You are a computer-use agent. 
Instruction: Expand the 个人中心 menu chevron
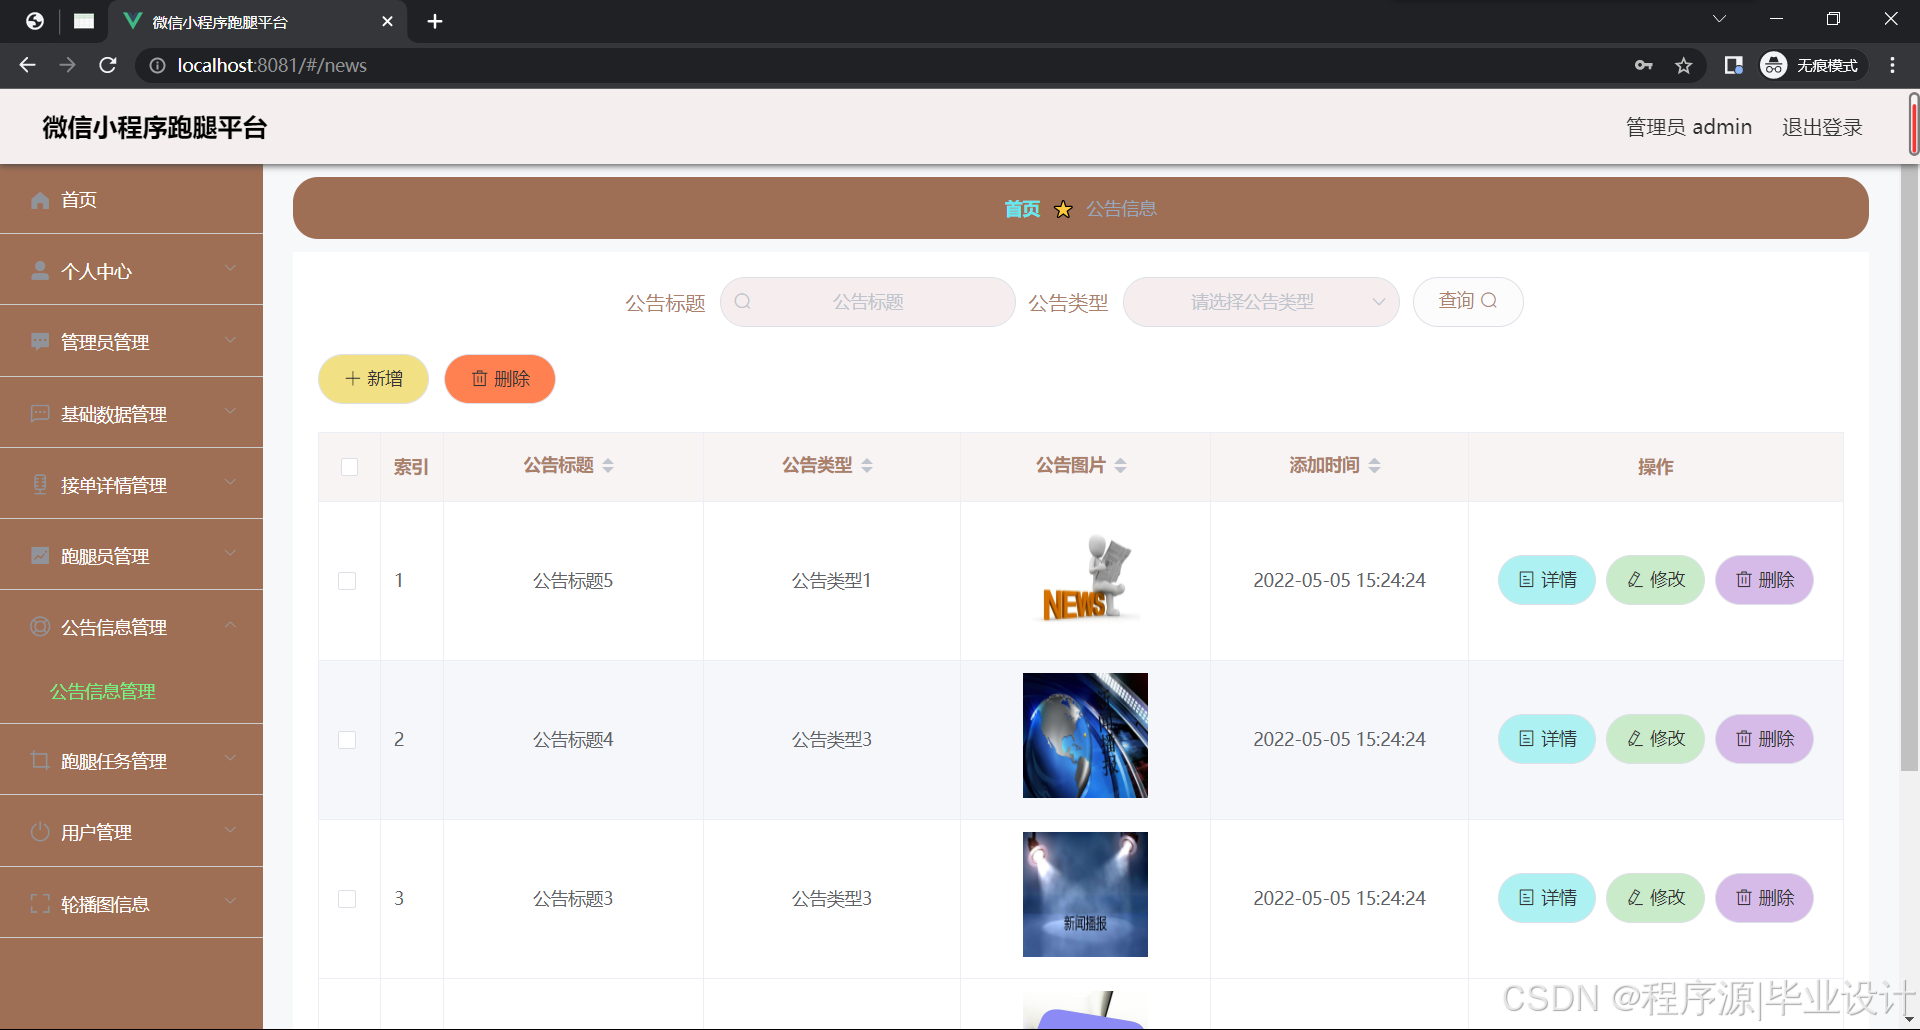tap(231, 268)
